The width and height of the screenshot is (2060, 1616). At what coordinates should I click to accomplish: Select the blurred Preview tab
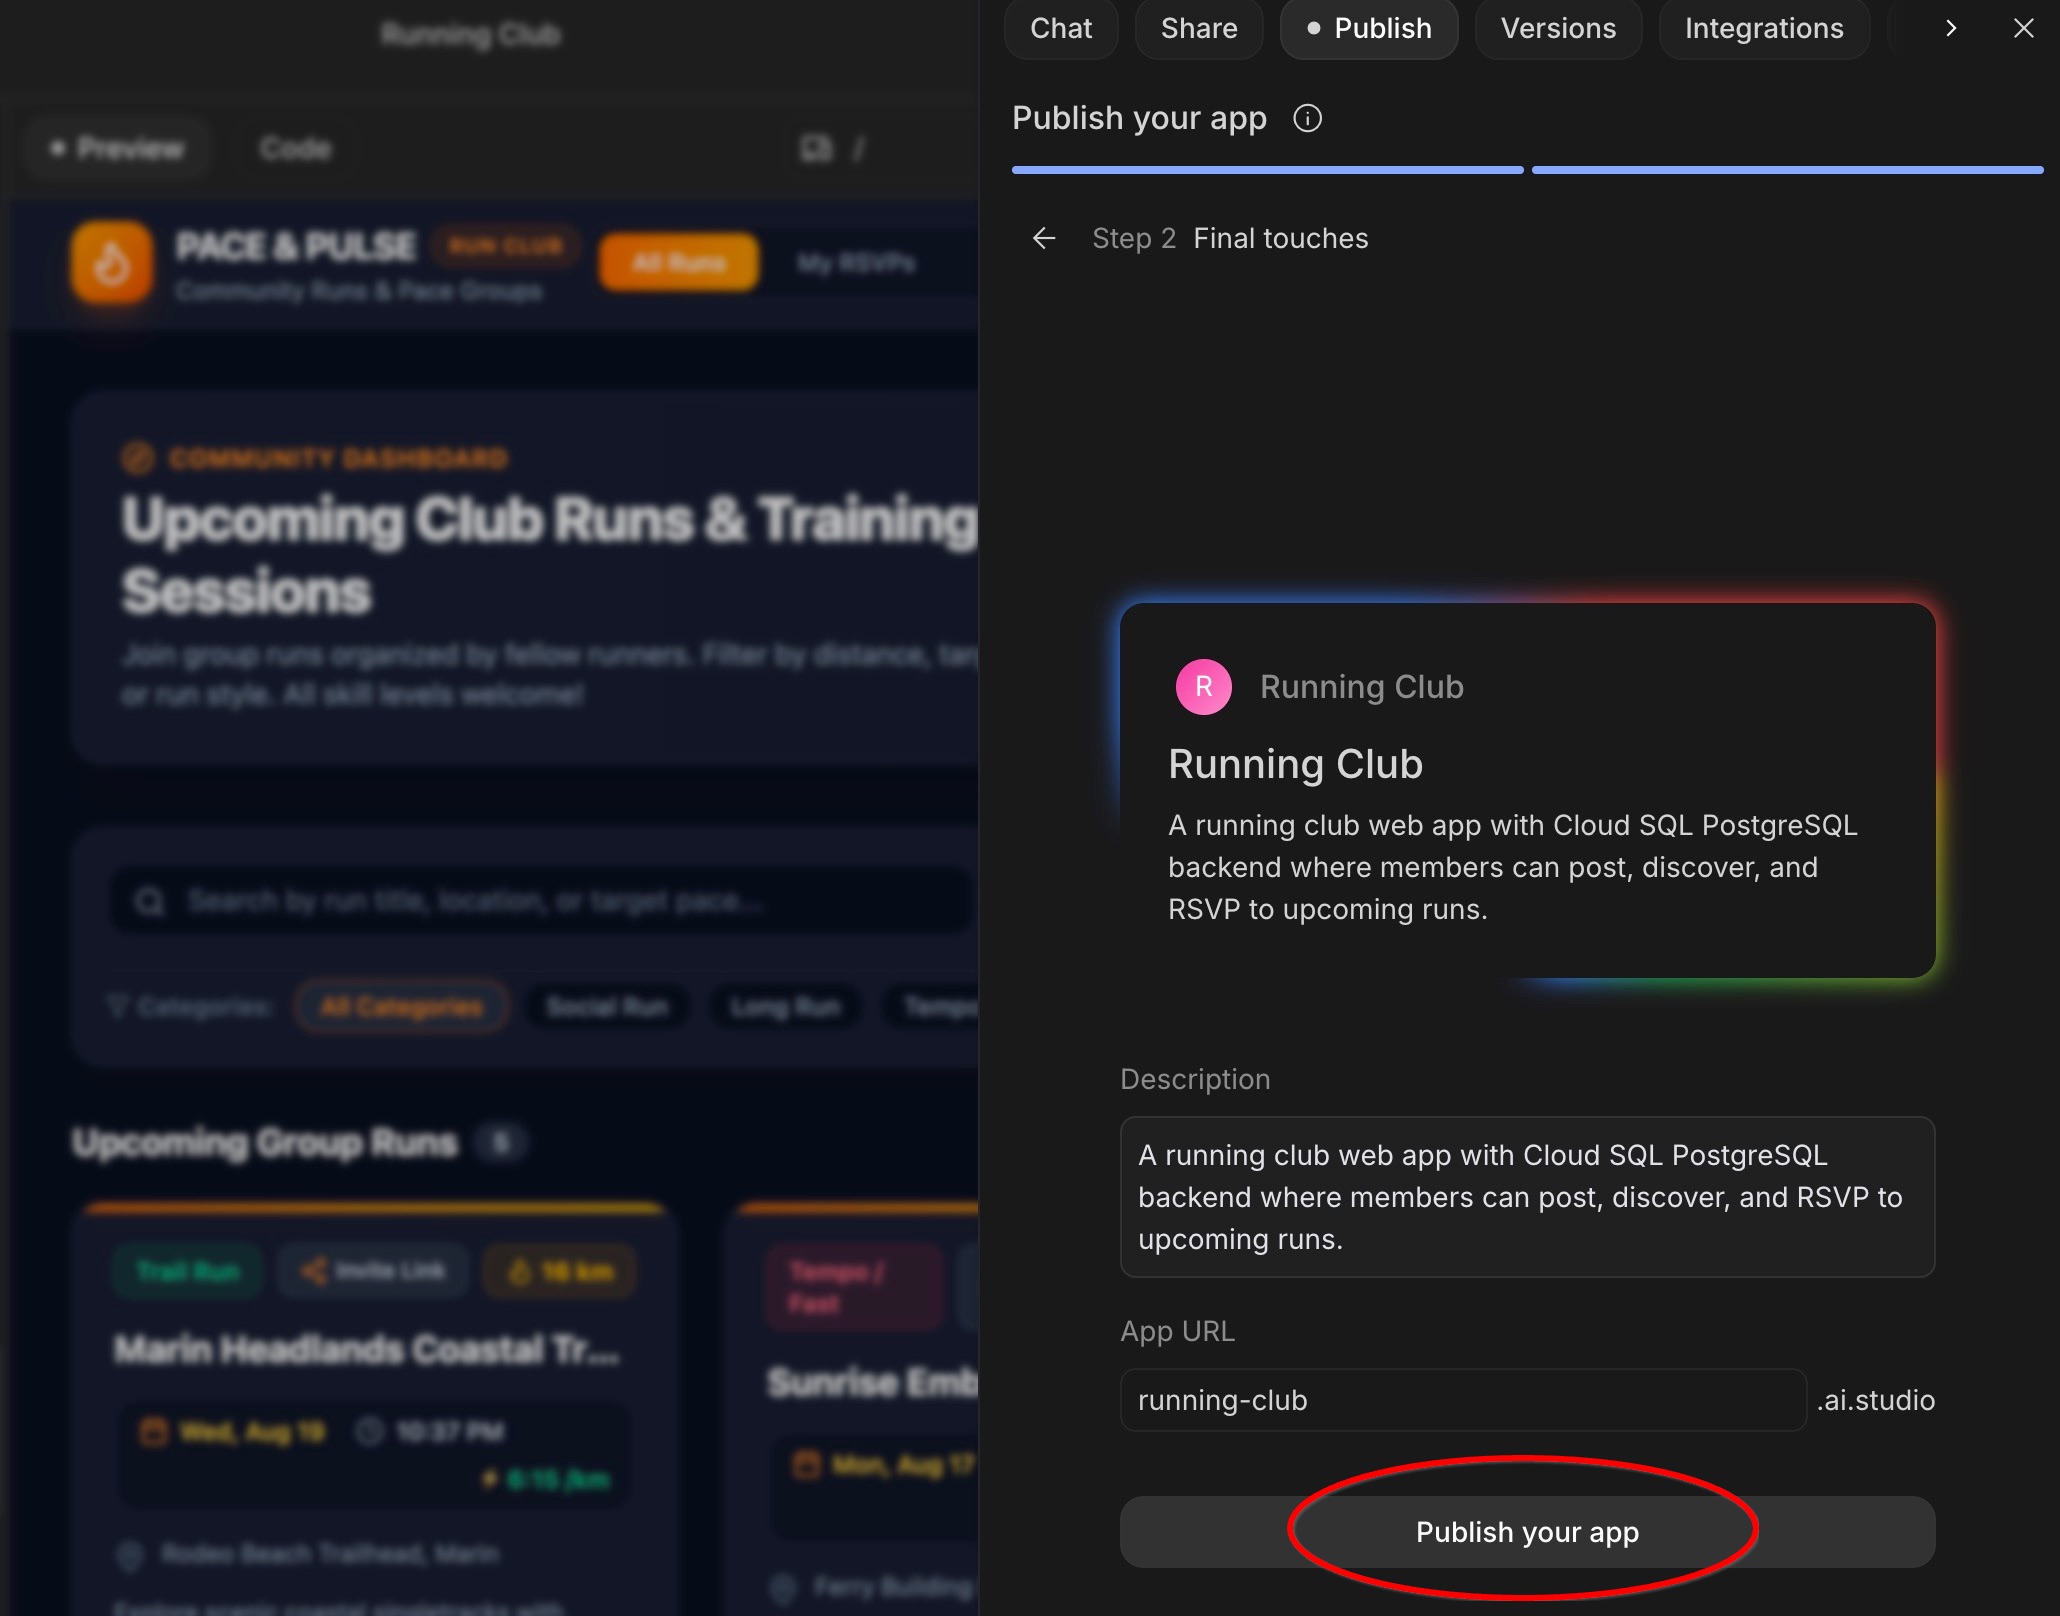coord(118,149)
